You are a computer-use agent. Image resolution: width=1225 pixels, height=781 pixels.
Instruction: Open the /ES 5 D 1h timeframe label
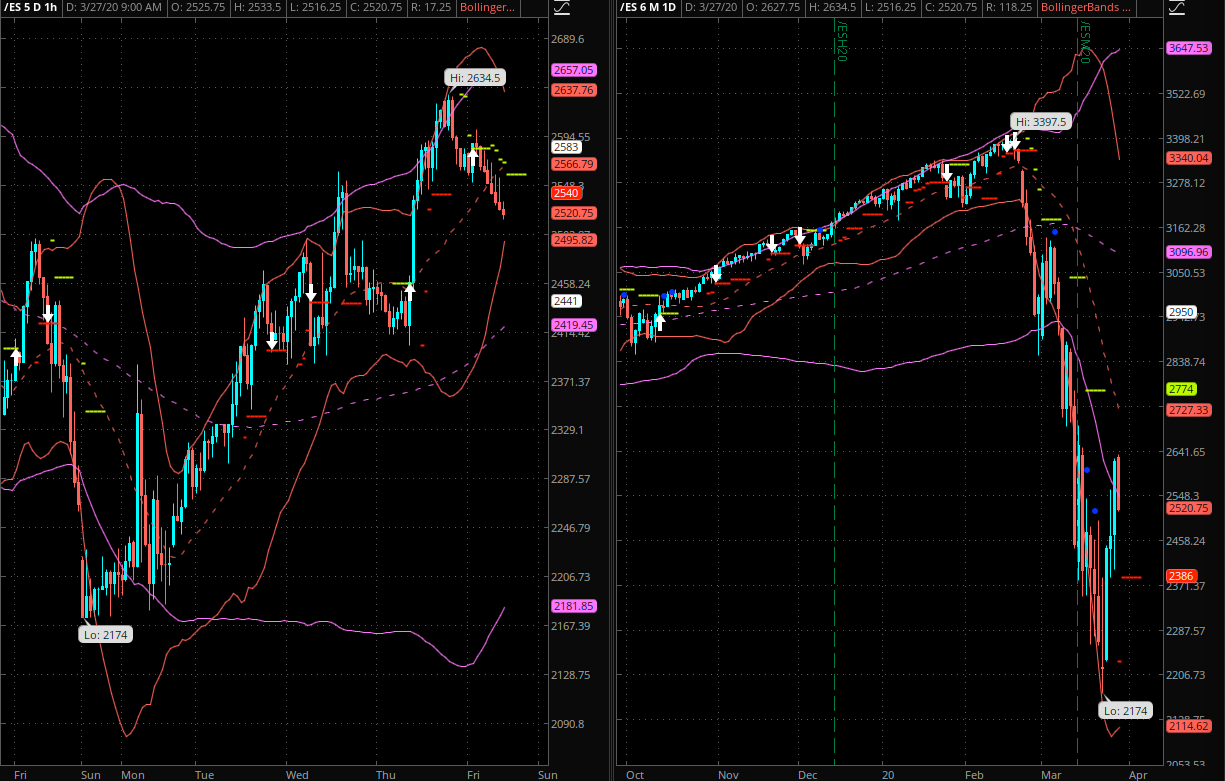tap(31, 8)
